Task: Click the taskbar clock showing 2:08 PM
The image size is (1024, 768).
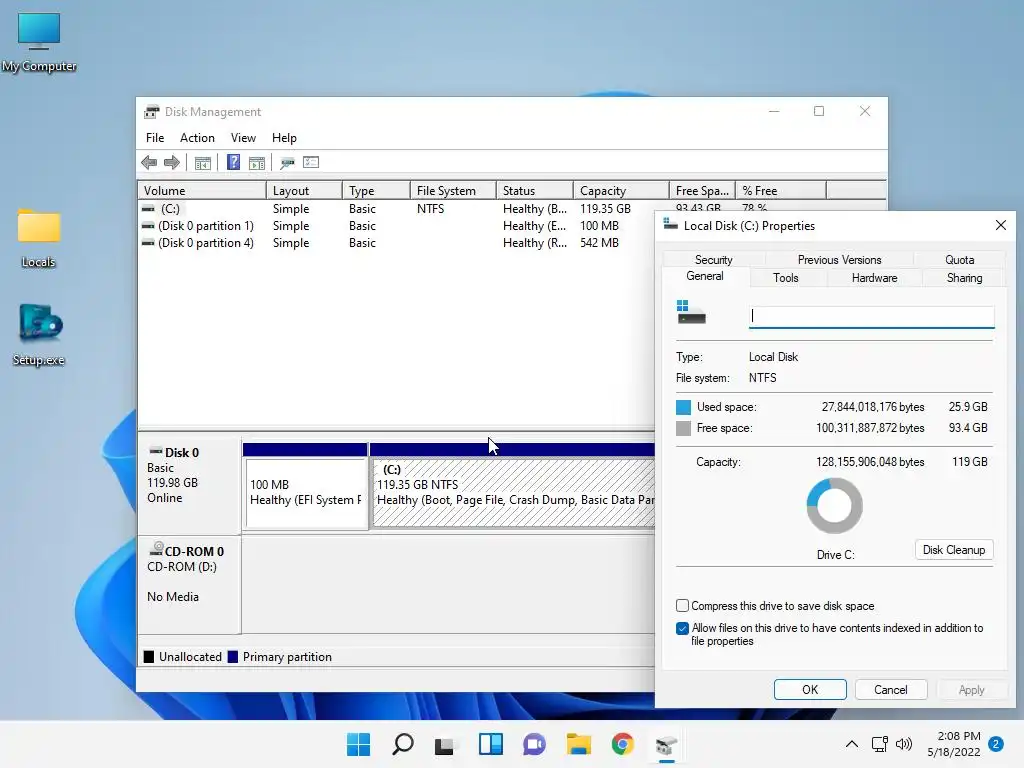Action: pyautogui.click(x=954, y=744)
